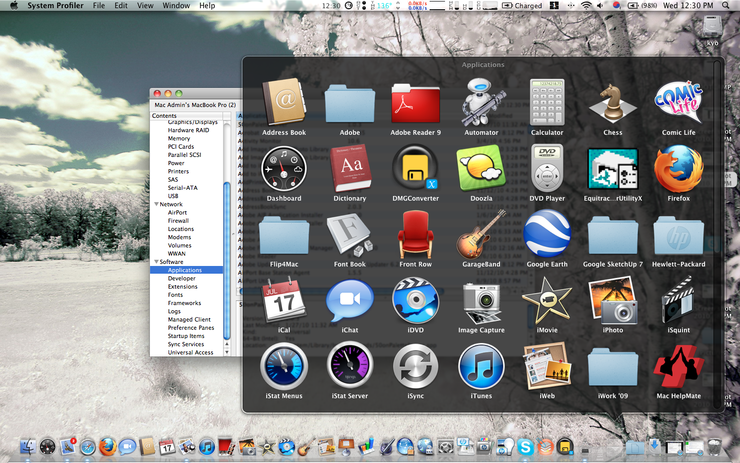This screenshot has width=740, height=463.
Task: Open the Window menu
Action: [176, 6]
